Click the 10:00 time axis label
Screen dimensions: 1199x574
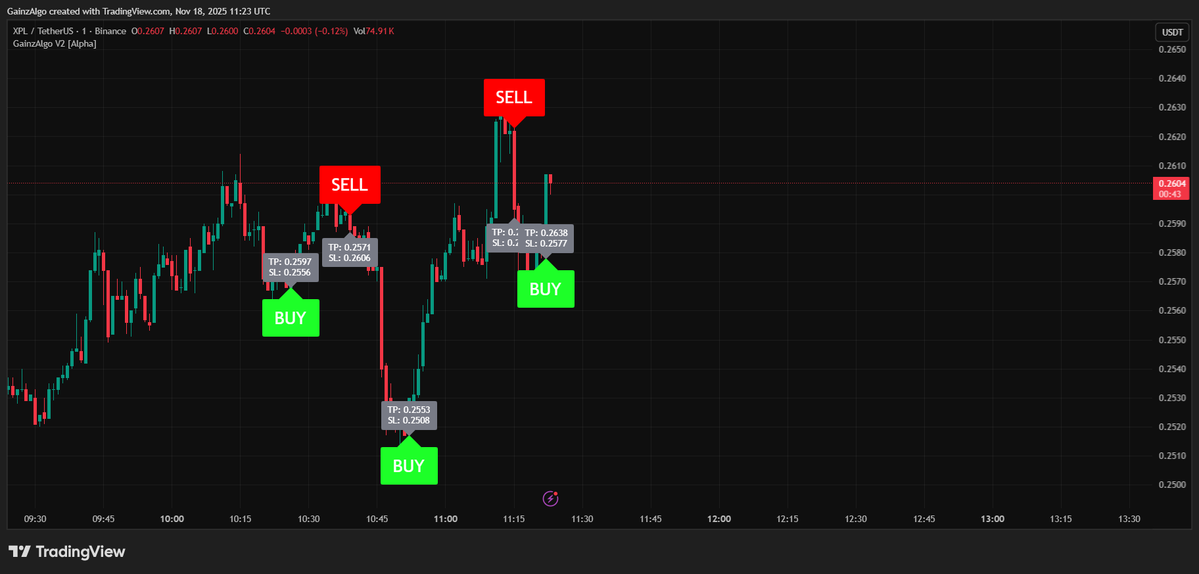pyautogui.click(x=172, y=519)
